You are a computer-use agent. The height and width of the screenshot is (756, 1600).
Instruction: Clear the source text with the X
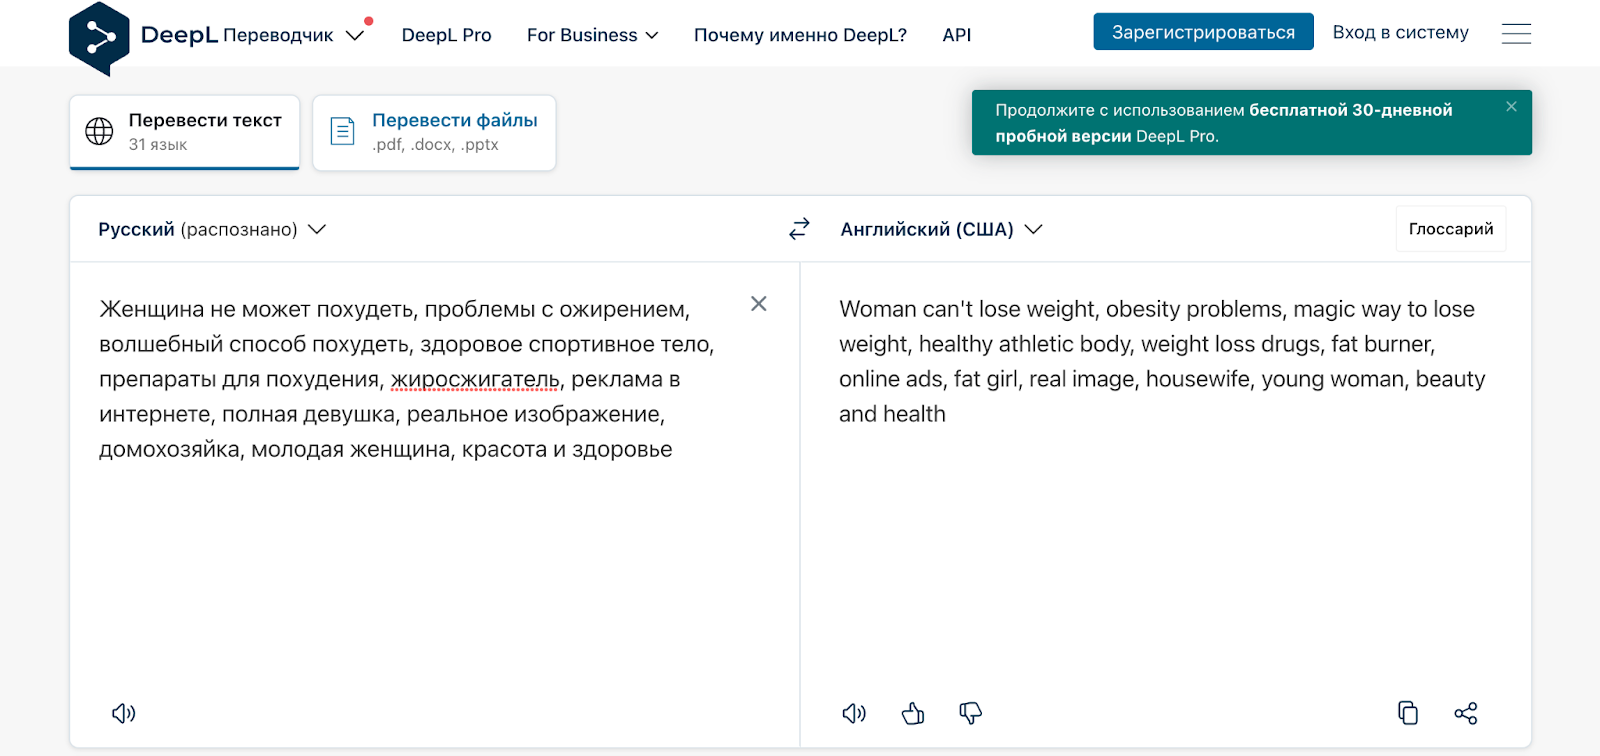(x=759, y=303)
